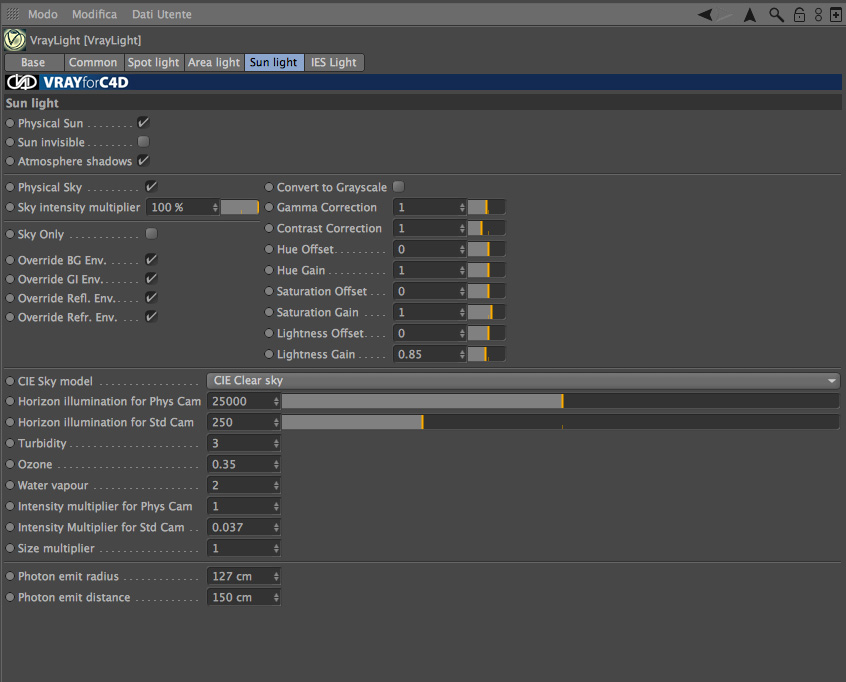Click the keyframe dot beside Size multiplier
The image size is (846, 682).
10,548
